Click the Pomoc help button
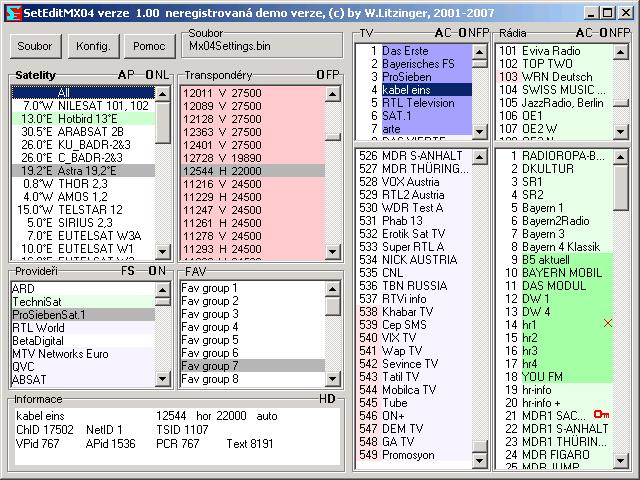Screen dimensions: 640x480 [x=149, y=46]
